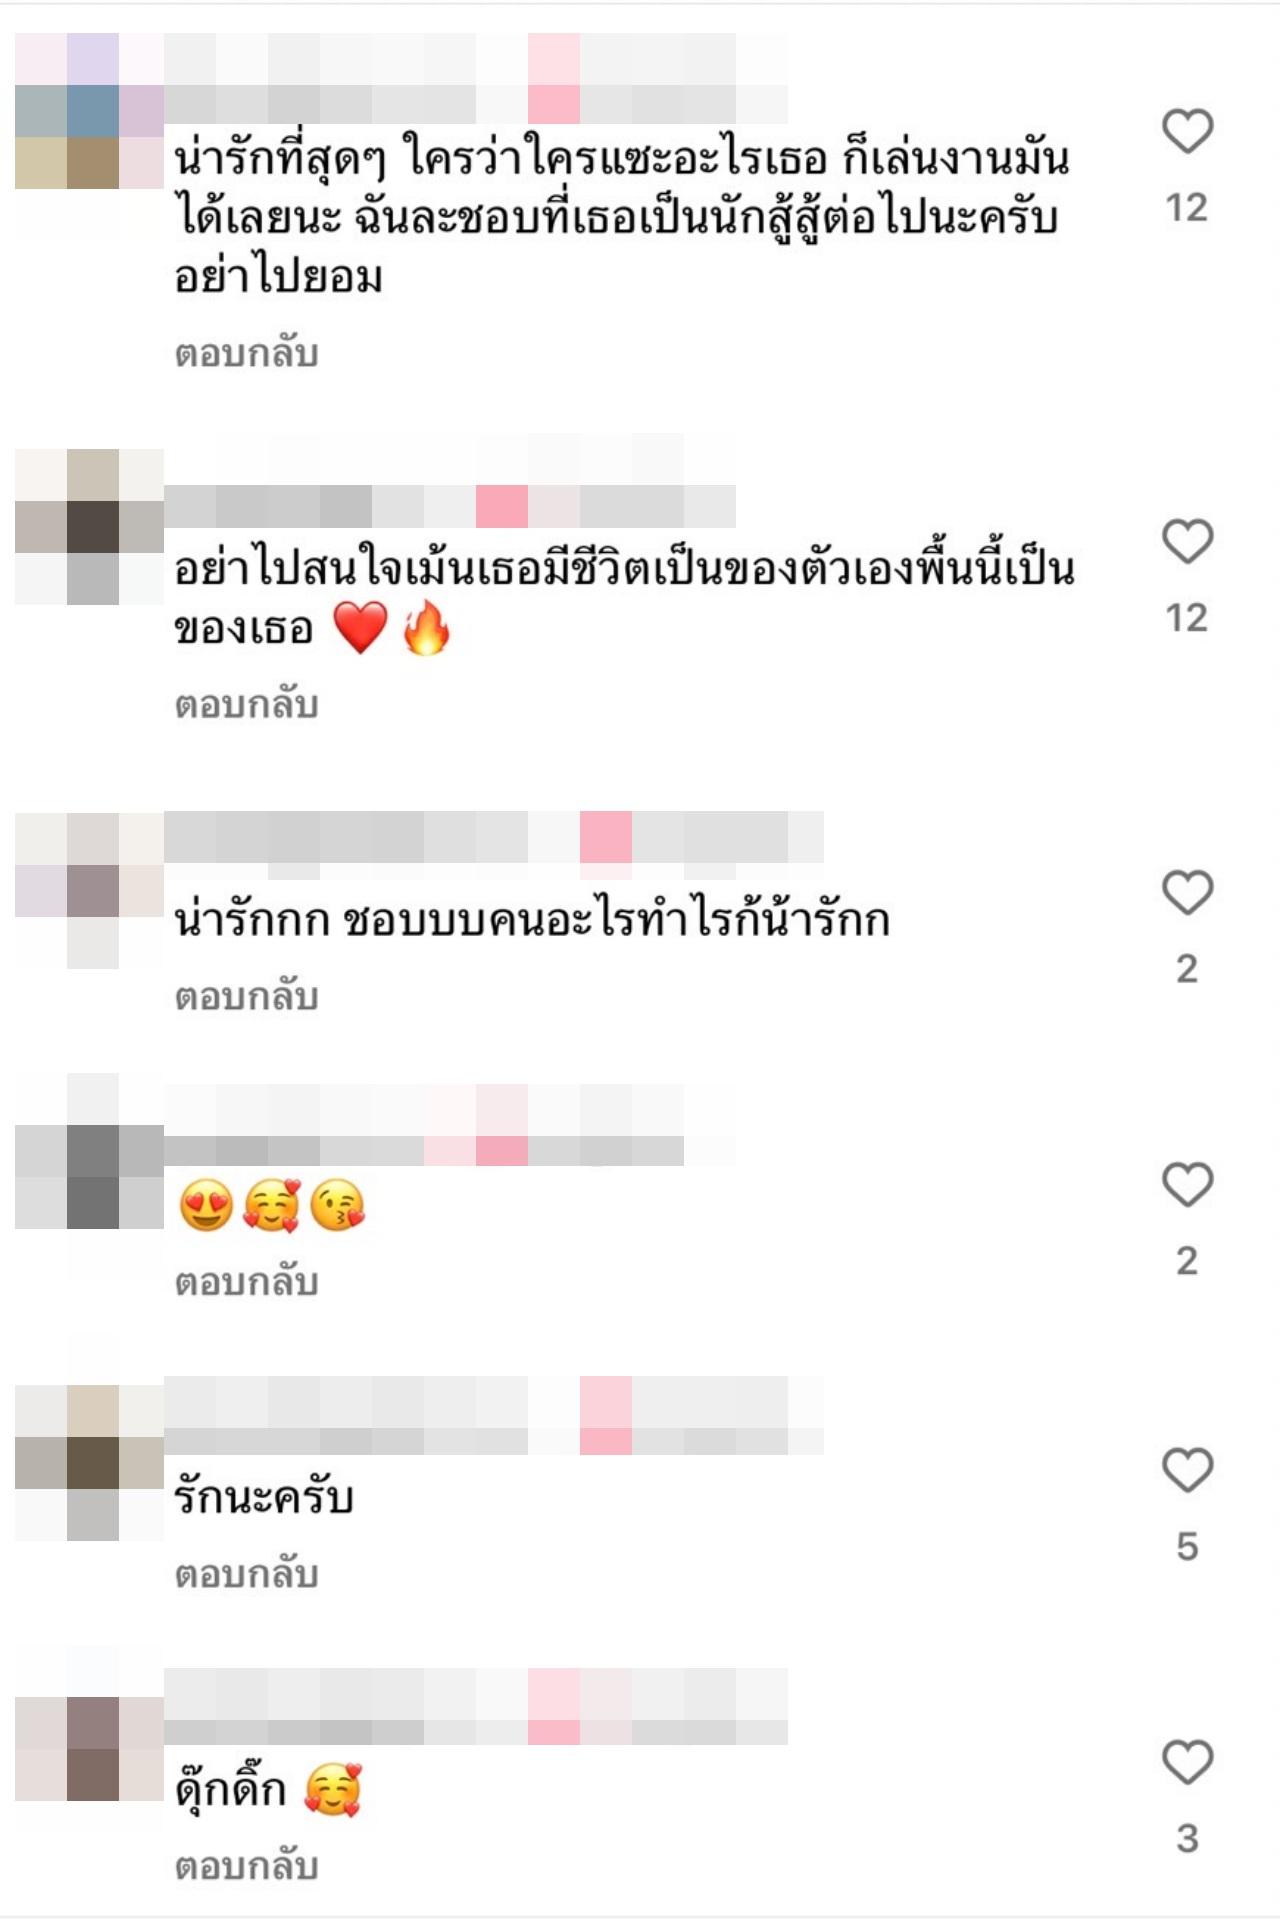Open avatar of first commenter
The image size is (1280, 1920).
point(89,111)
